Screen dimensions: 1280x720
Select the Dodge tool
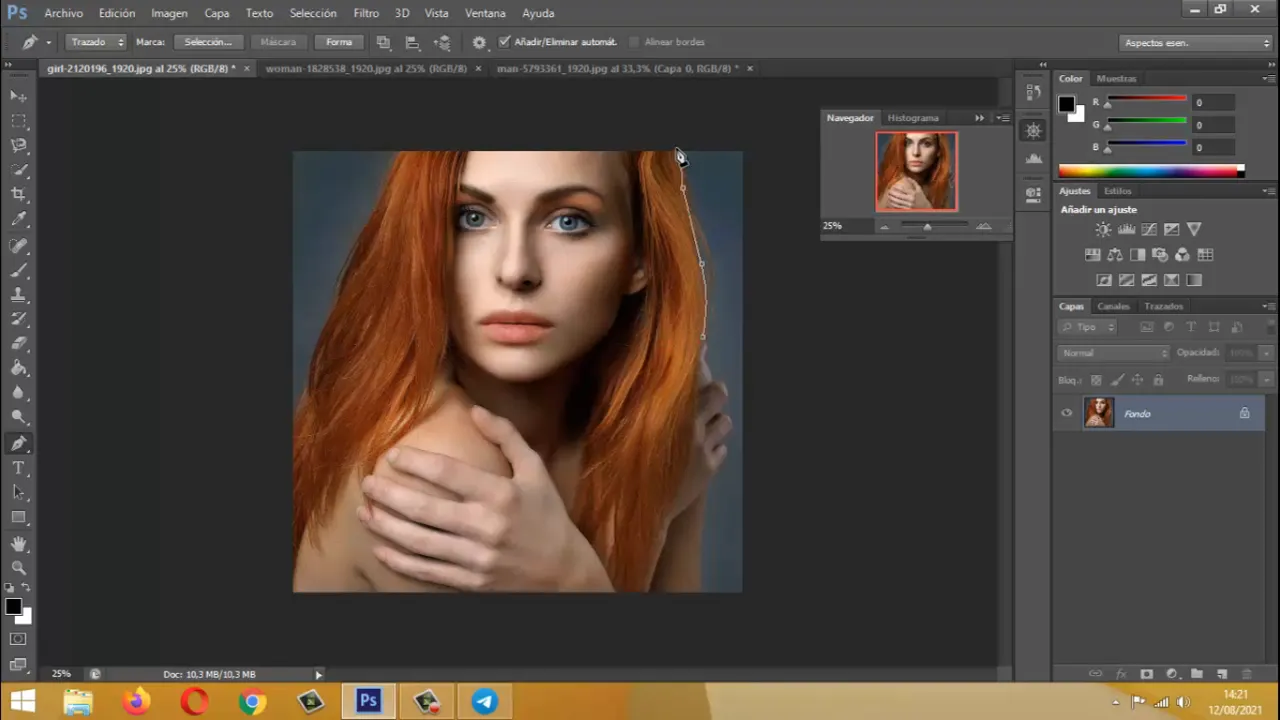click(18, 417)
